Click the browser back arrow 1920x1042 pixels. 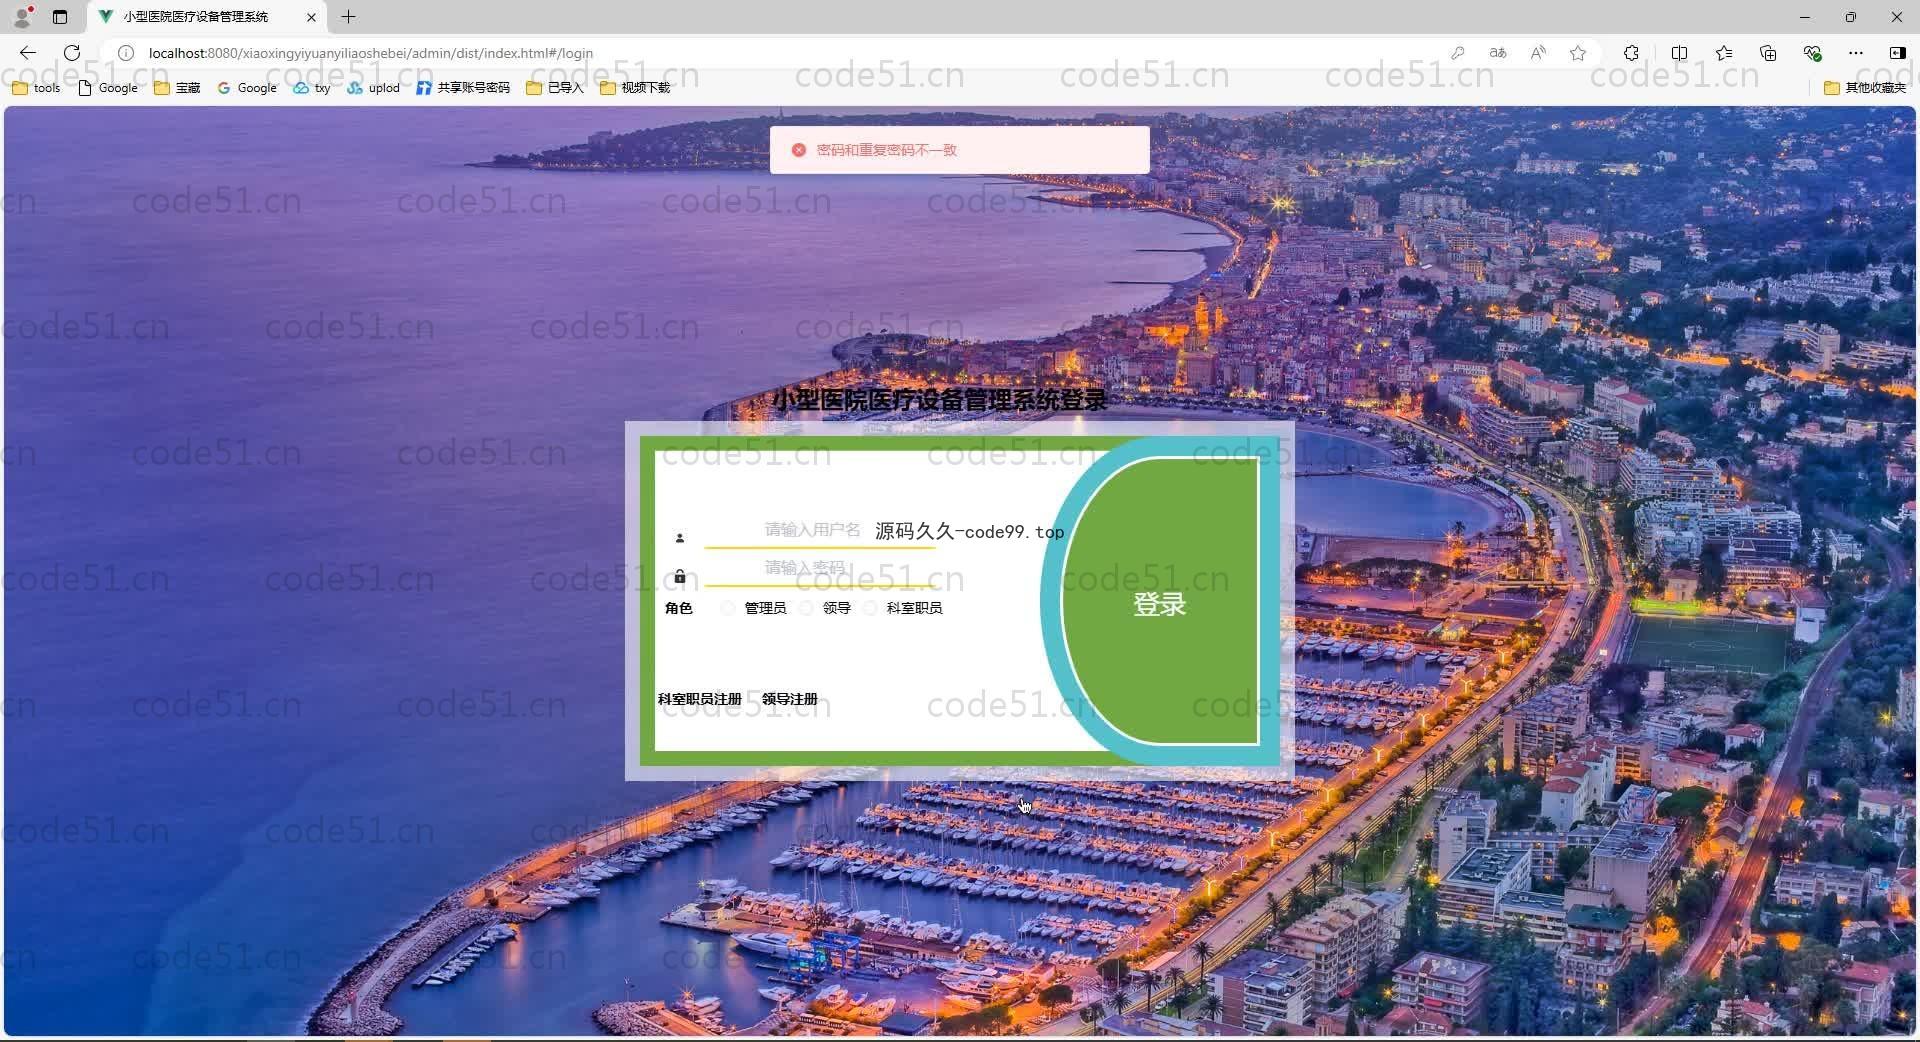28,53
